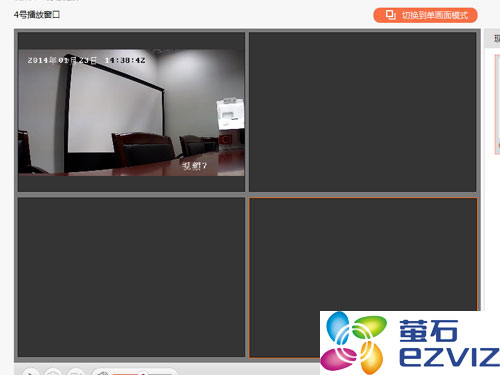Mute audio using the speaker icon

(x=103, y=373)
